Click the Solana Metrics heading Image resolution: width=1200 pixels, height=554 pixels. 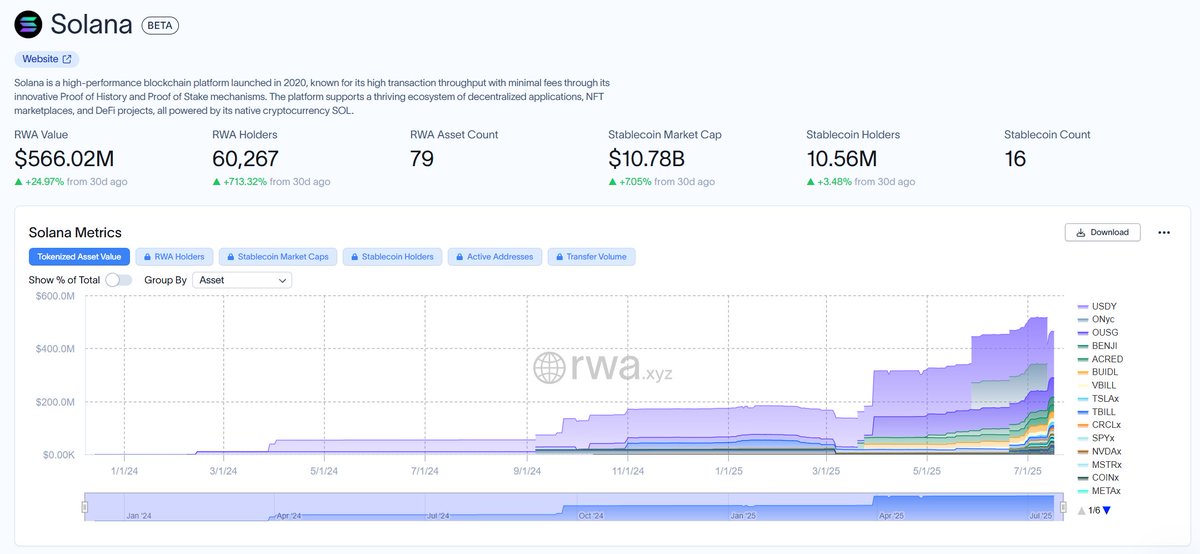tap(75, 232)
